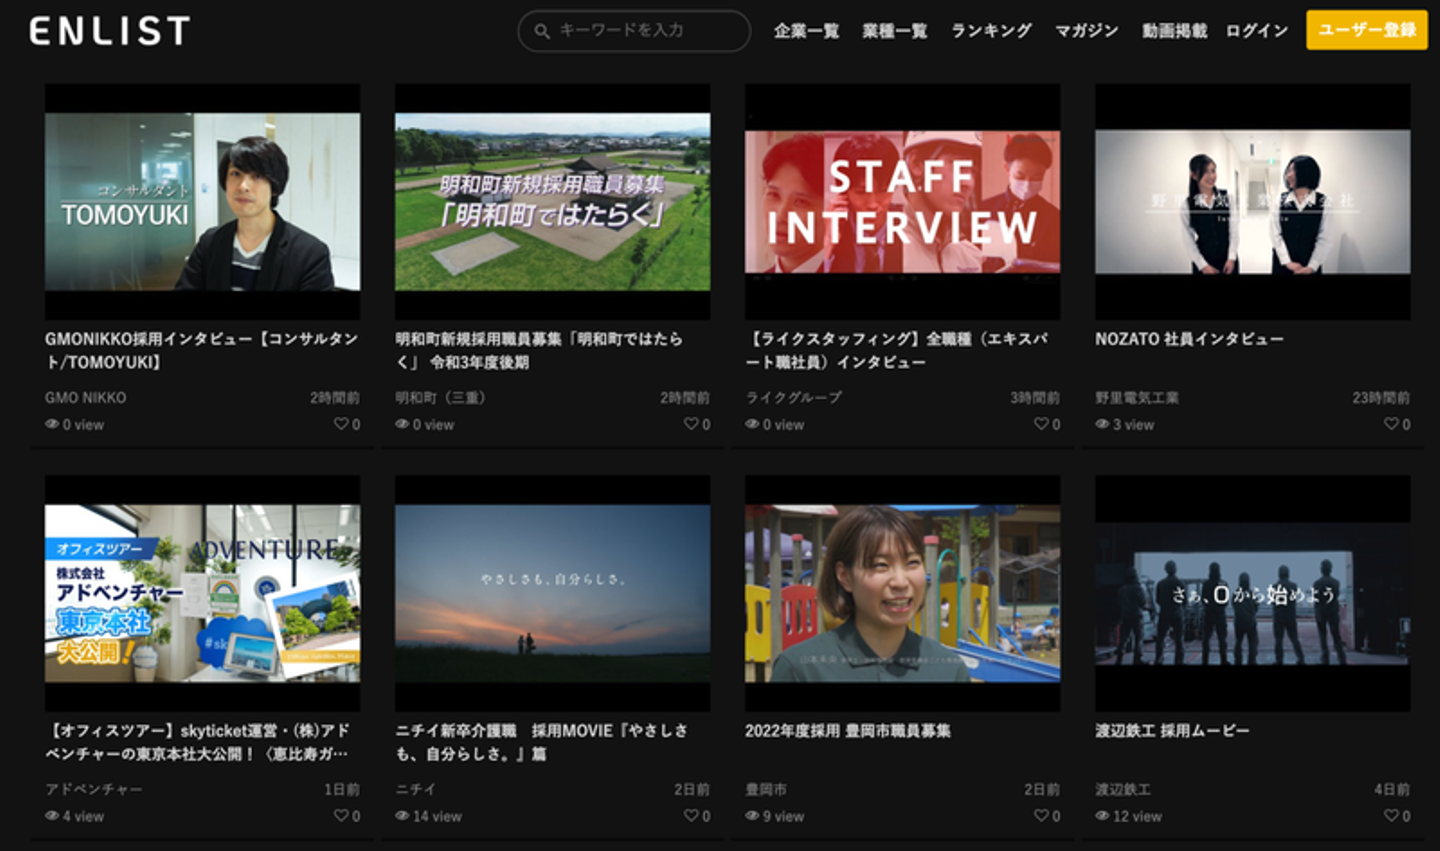Like the 渡辺鉄工 video with heart icon
This screenshot has width=1440, height=851.
tap(1391, 816)
